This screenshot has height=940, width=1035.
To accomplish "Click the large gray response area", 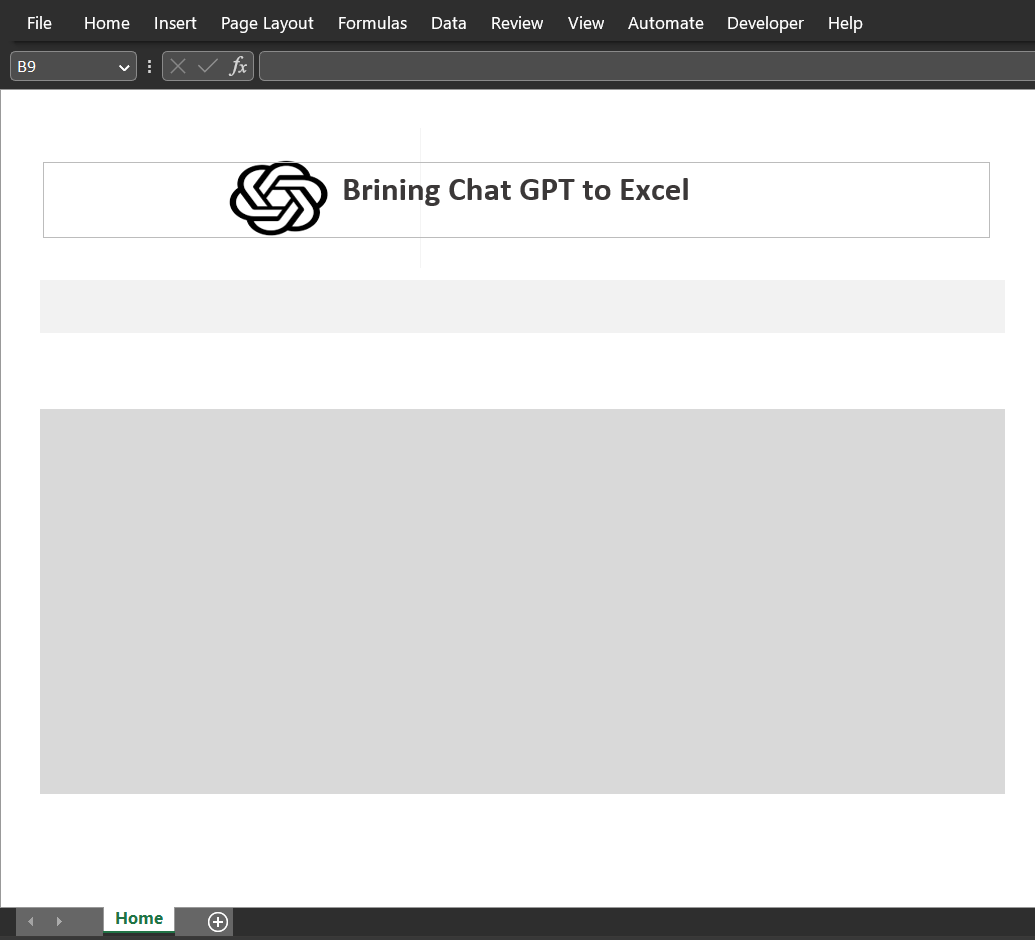I will coord(522,601).
